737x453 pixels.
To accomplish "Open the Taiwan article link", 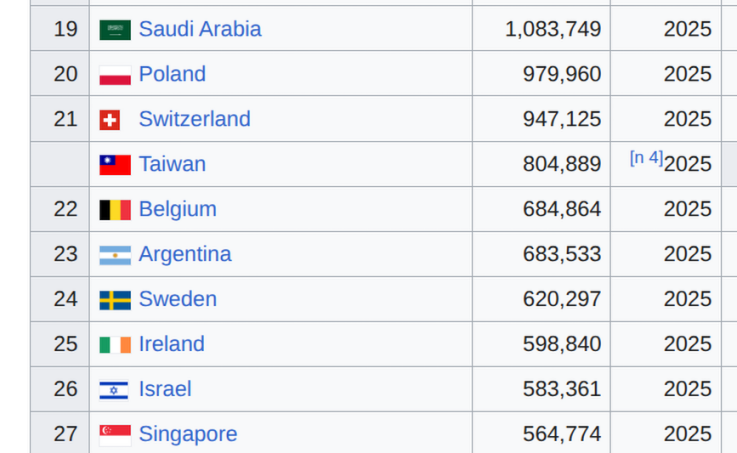I will click(172, 164).
